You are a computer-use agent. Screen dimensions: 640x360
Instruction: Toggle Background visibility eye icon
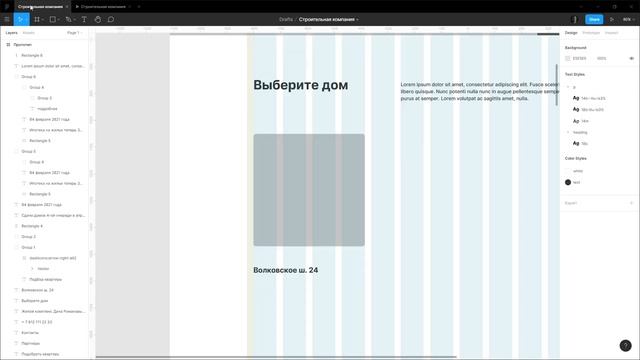point(631,58)
